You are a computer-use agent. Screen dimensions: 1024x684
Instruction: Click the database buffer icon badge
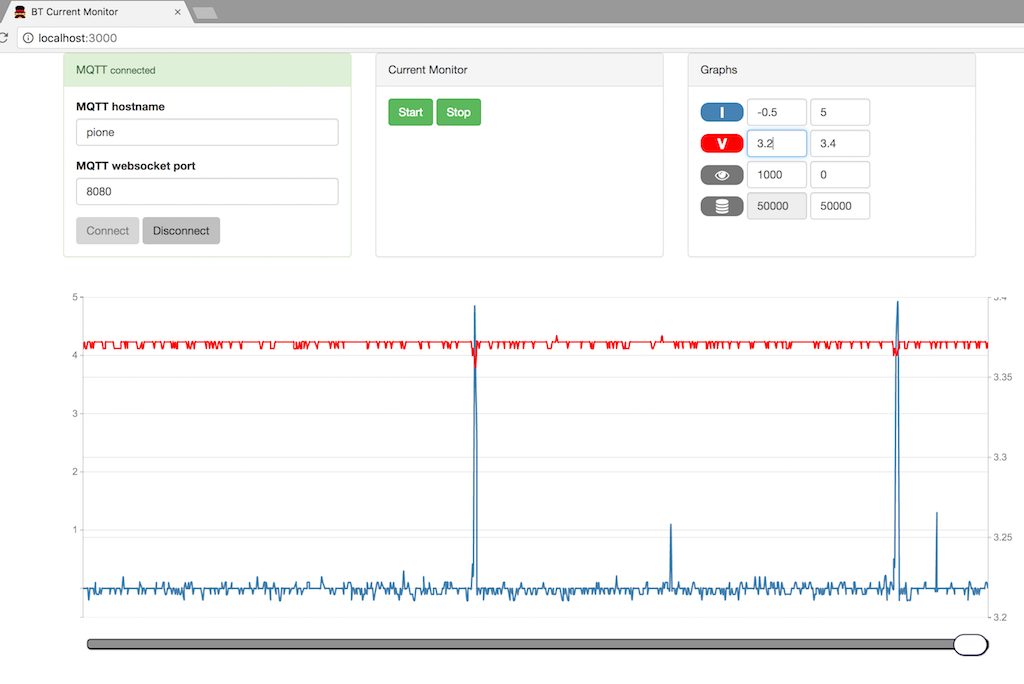(722, 206)
